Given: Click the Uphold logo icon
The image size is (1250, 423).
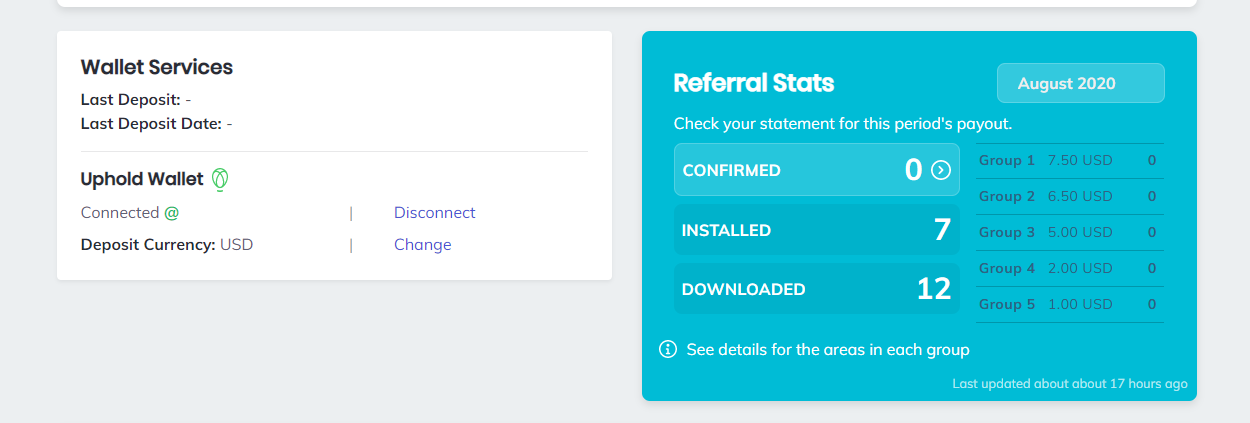Looking at the screenshot, I should click(x=220, y=179).
